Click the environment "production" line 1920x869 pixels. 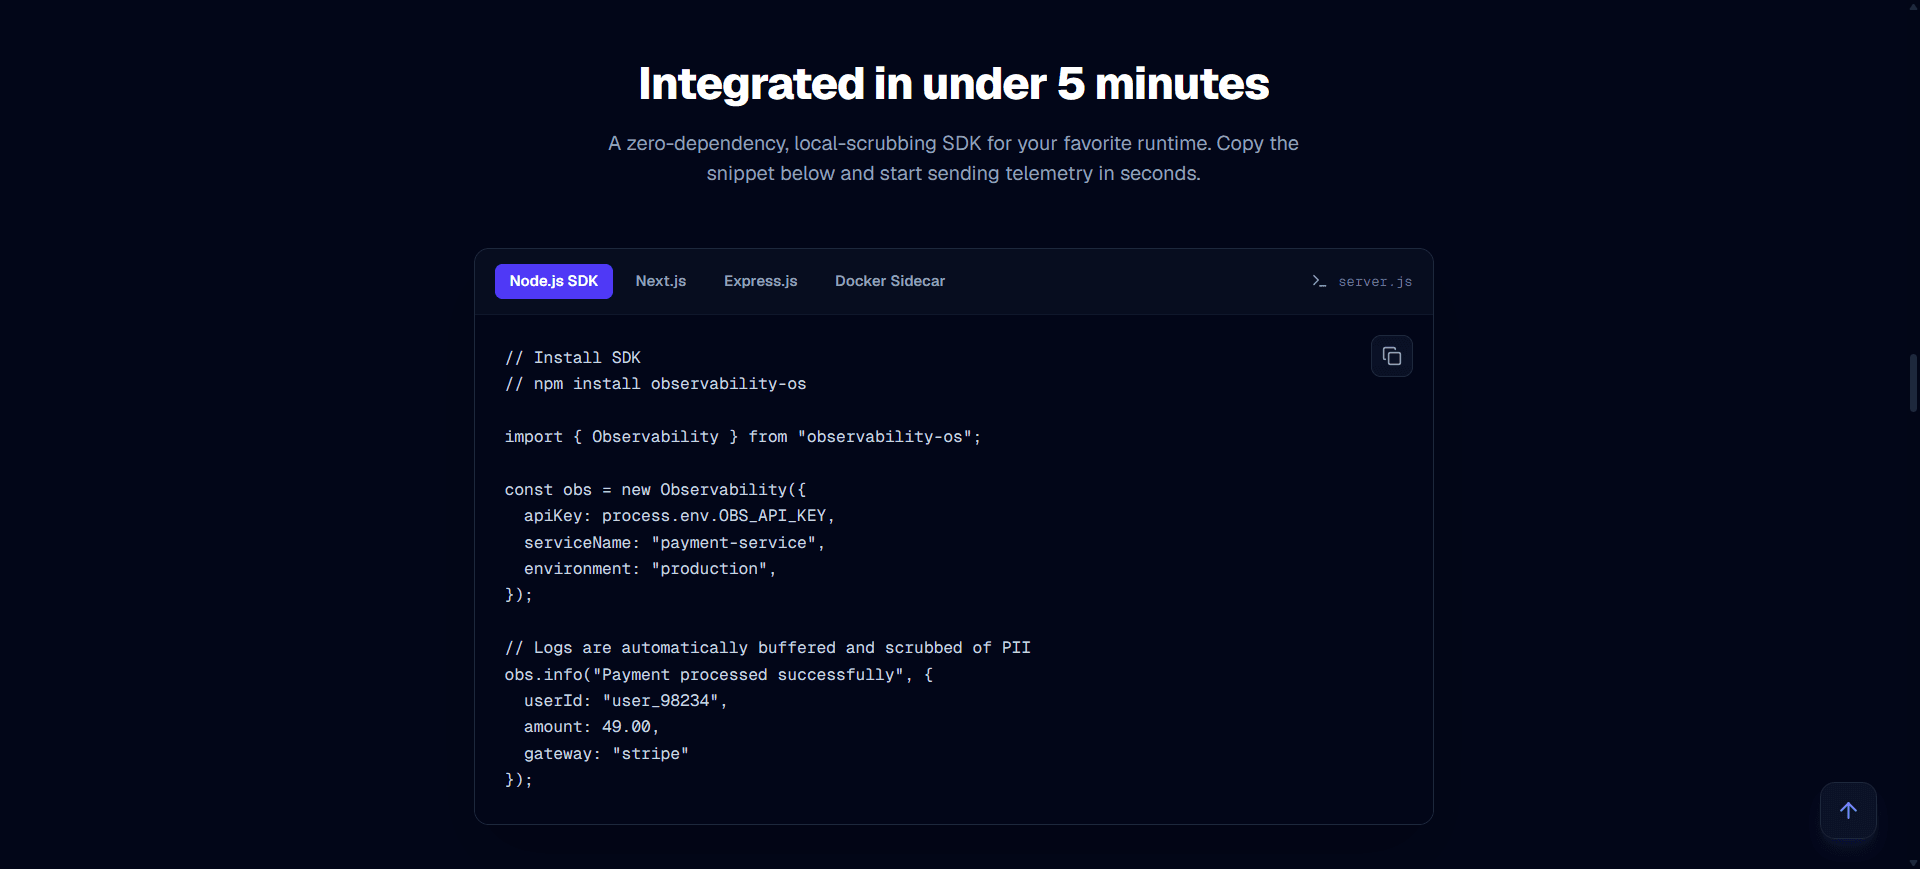pos(650,569)
